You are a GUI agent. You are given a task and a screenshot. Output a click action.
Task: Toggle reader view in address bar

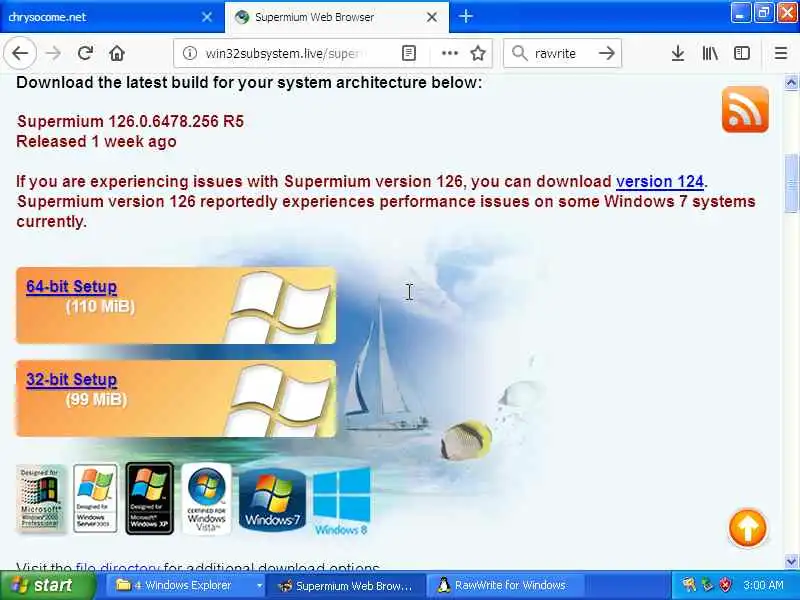point(409,53)
